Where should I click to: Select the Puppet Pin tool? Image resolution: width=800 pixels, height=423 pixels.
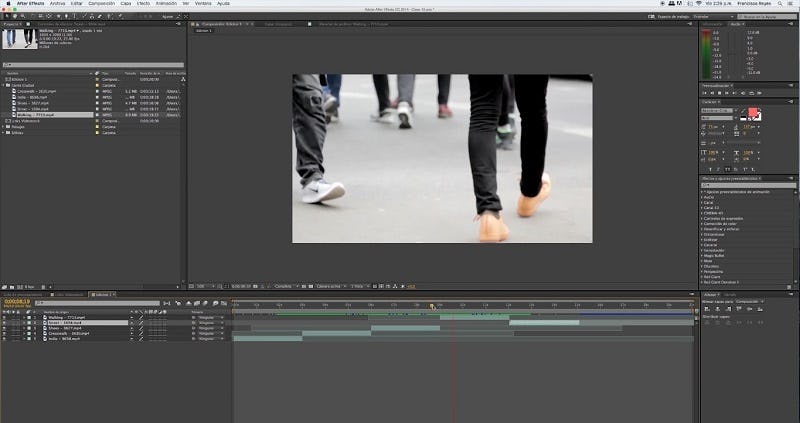pos(119,16)
